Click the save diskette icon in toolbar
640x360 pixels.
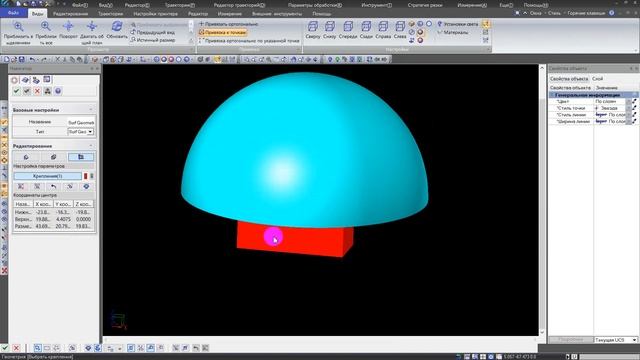(x=22, y=60)
